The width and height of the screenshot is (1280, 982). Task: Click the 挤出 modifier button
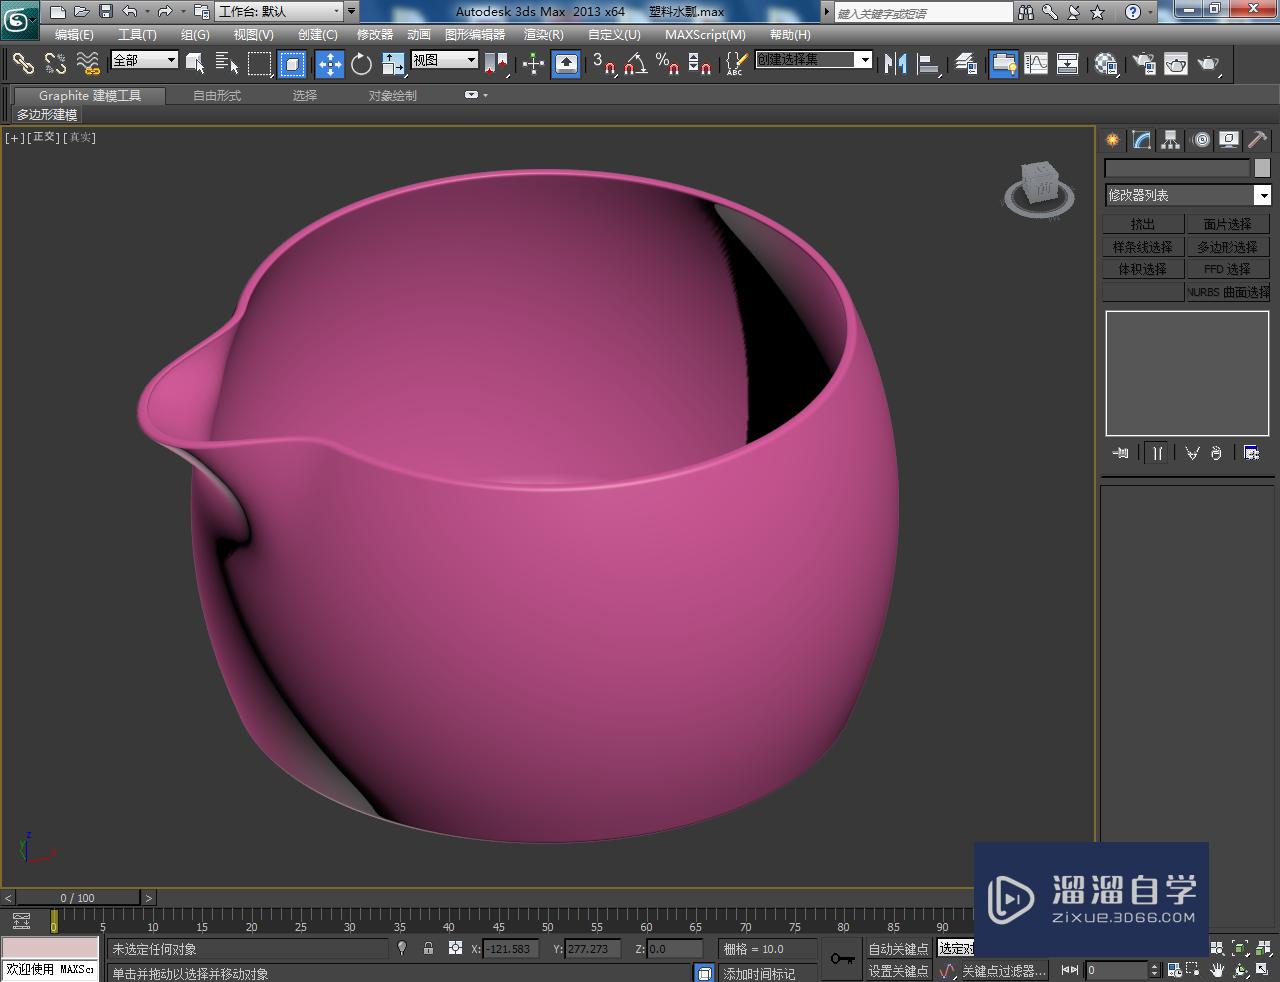pos(1143,224)
